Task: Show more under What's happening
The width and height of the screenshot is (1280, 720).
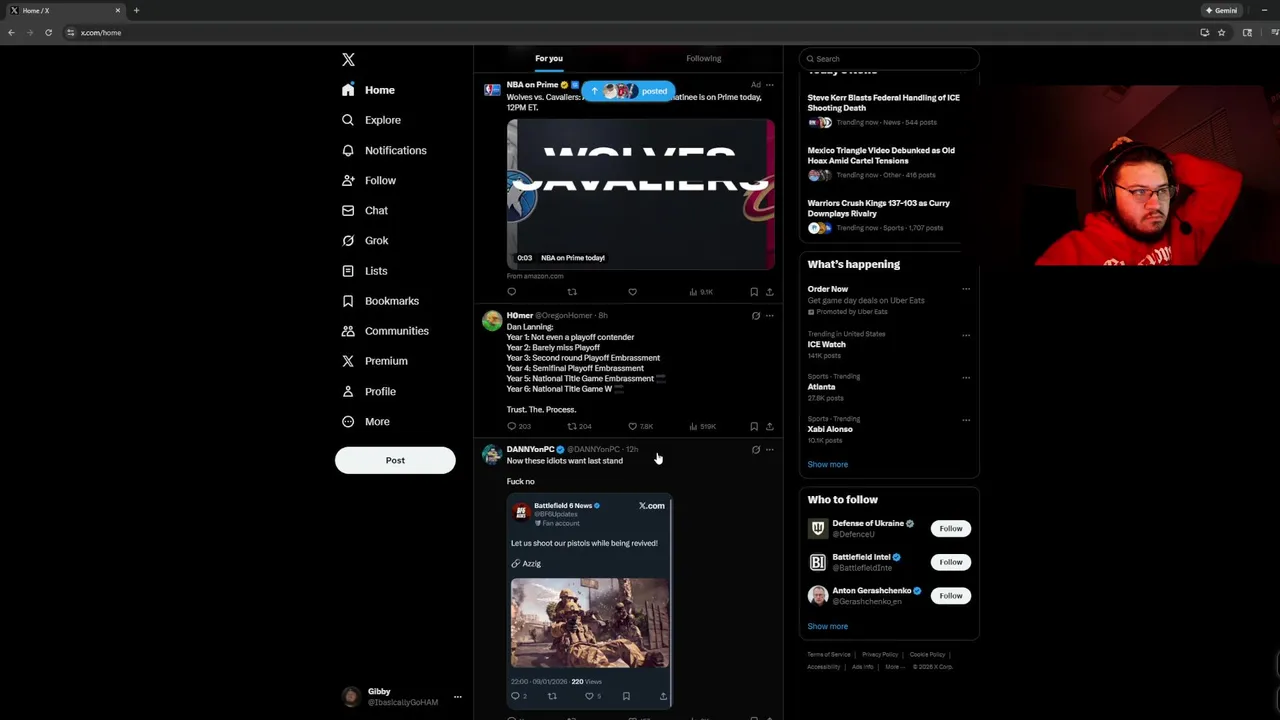Action: coord(827,464)
